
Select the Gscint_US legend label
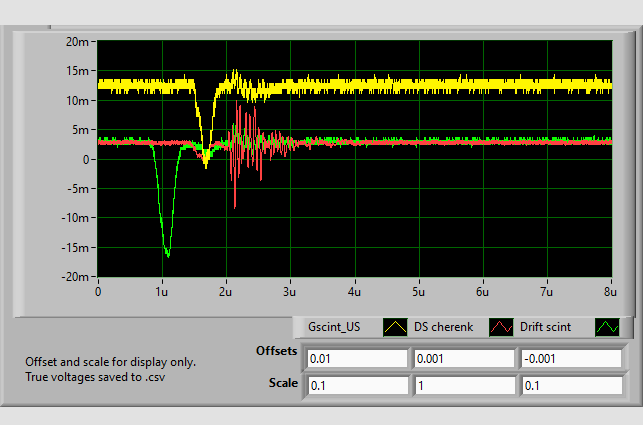click(334, 327)
